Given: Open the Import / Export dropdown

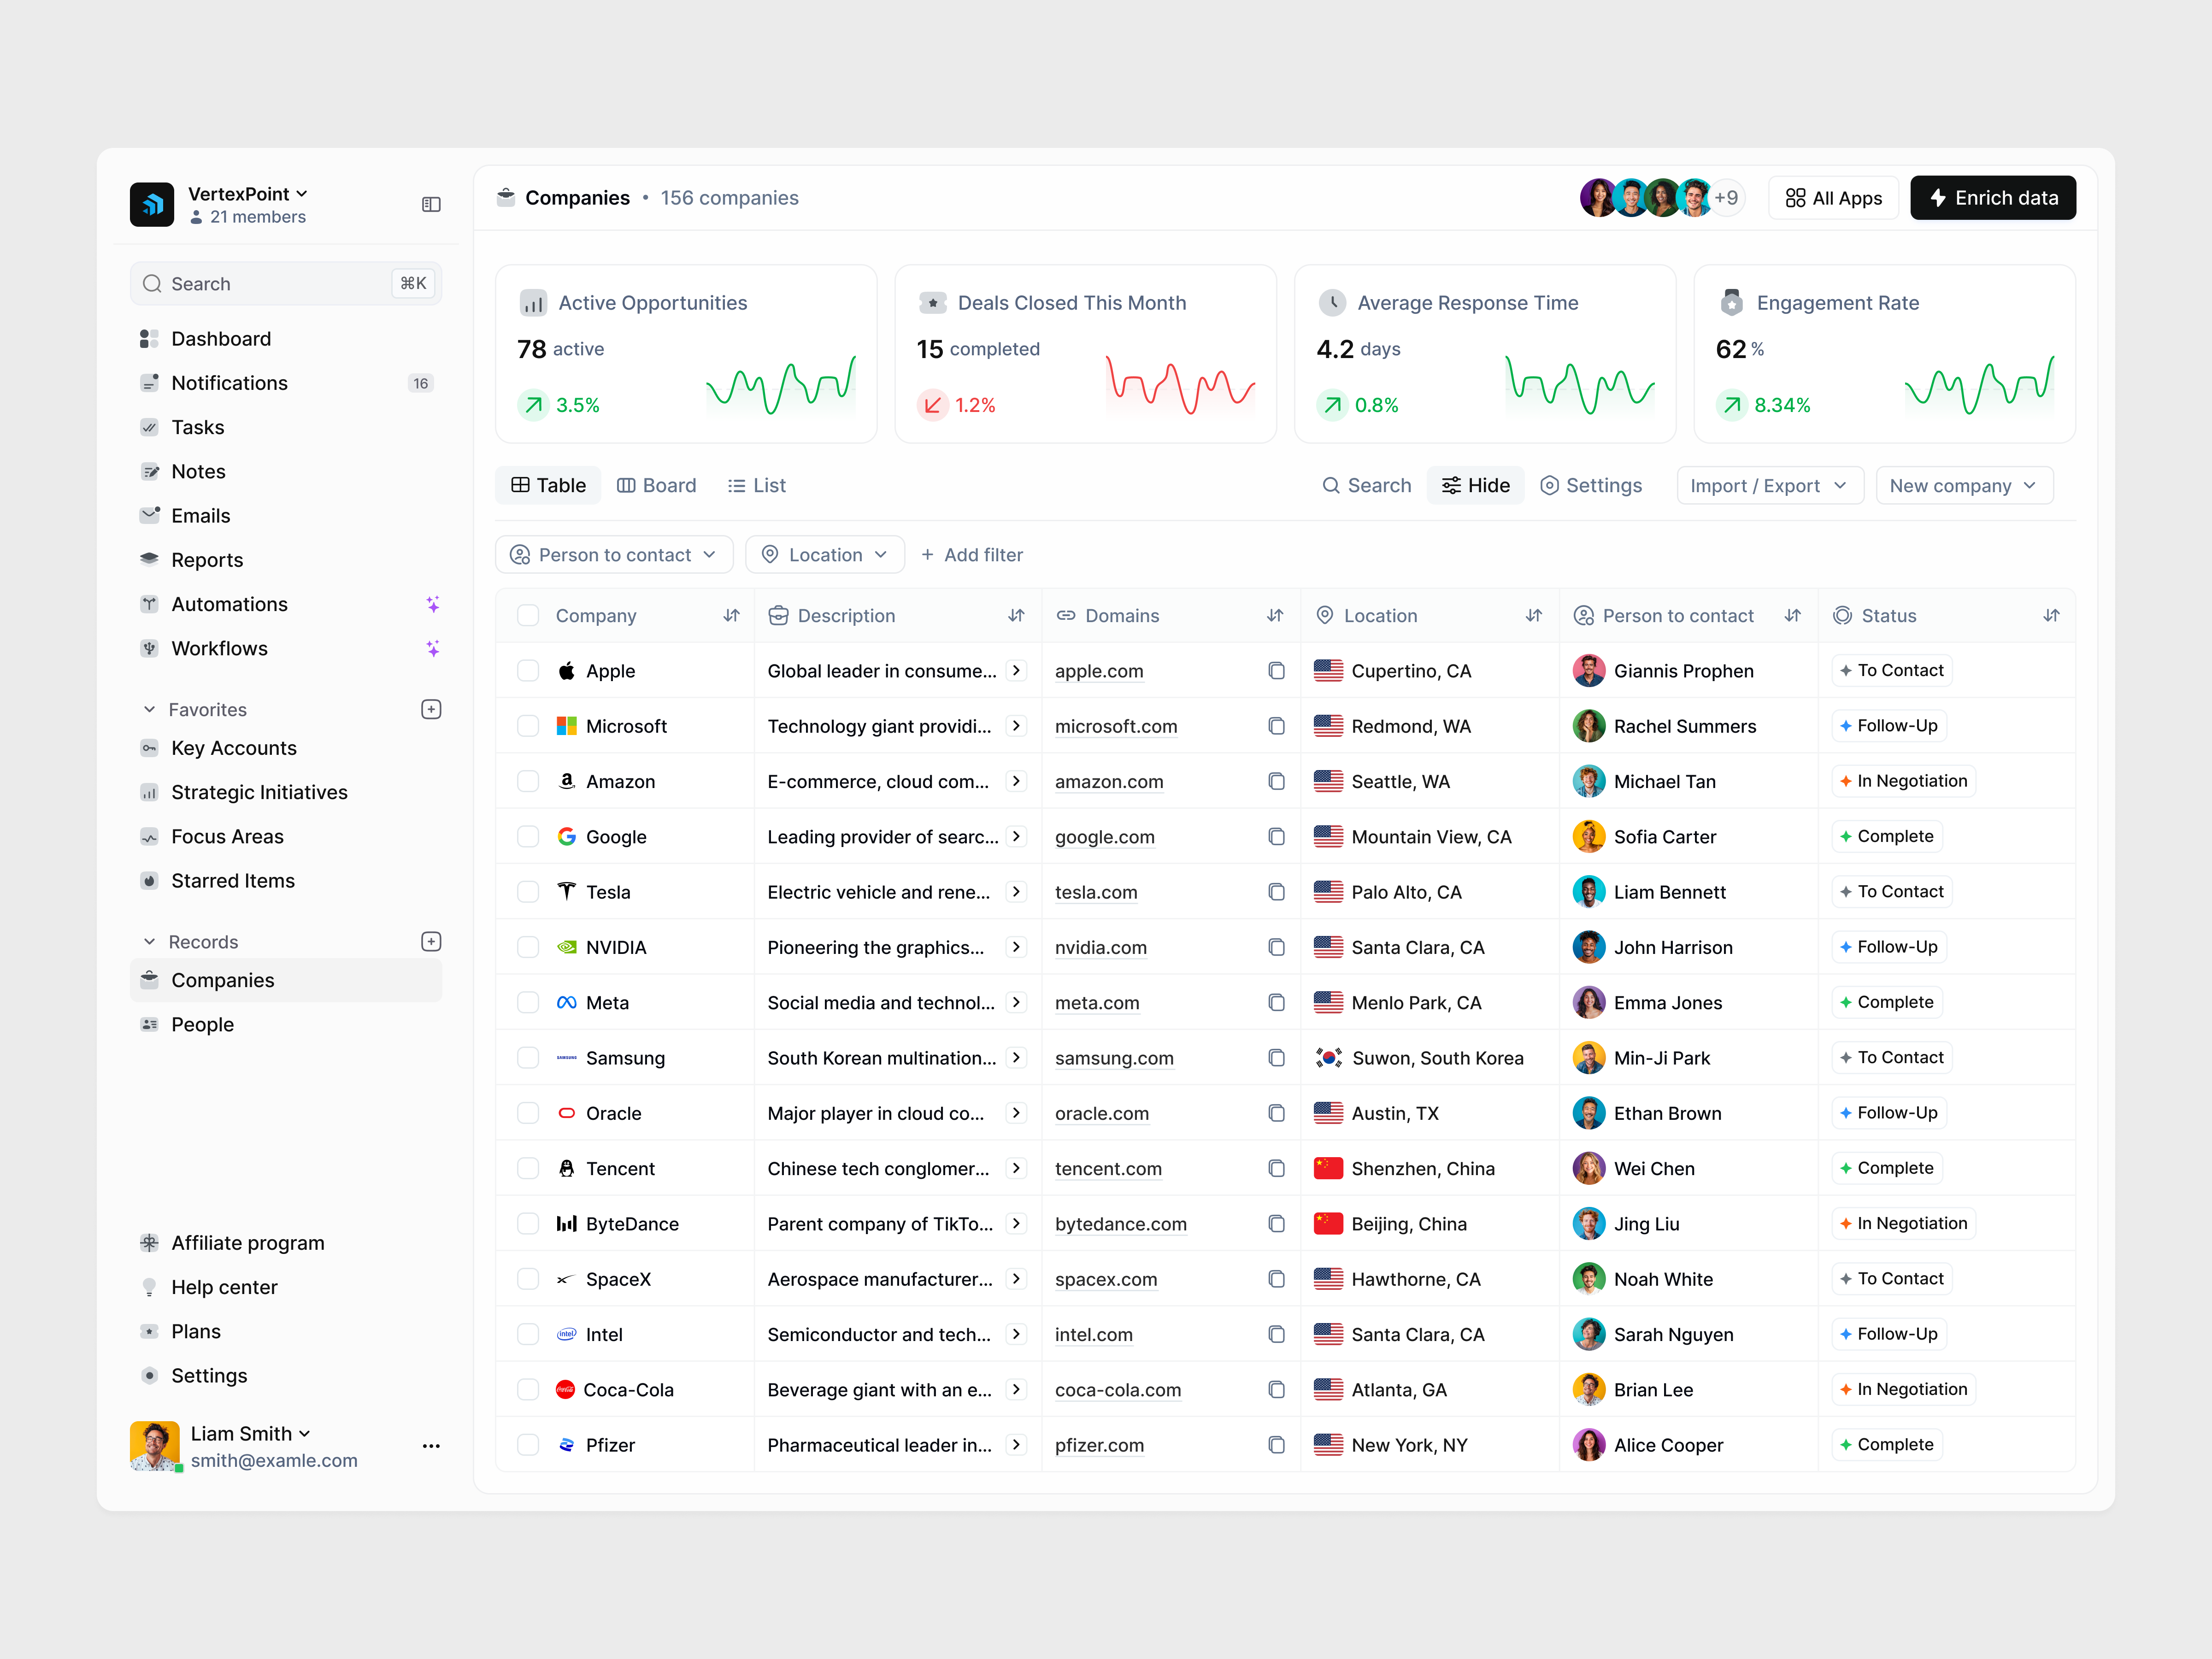Looking at the screenshot, I should (1769, 485).
